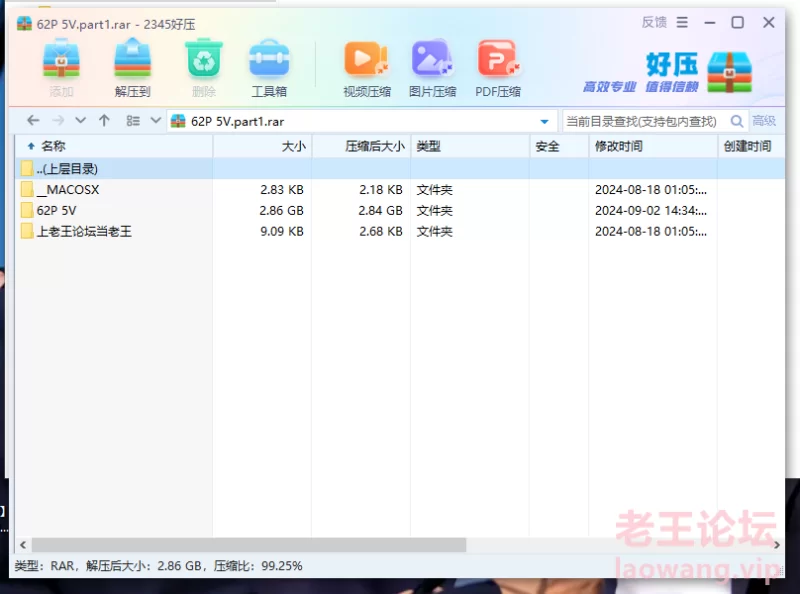Viewport: 800px width, 594px height.
Task: Sort by the 大小 column header
Action: (262, 146)
